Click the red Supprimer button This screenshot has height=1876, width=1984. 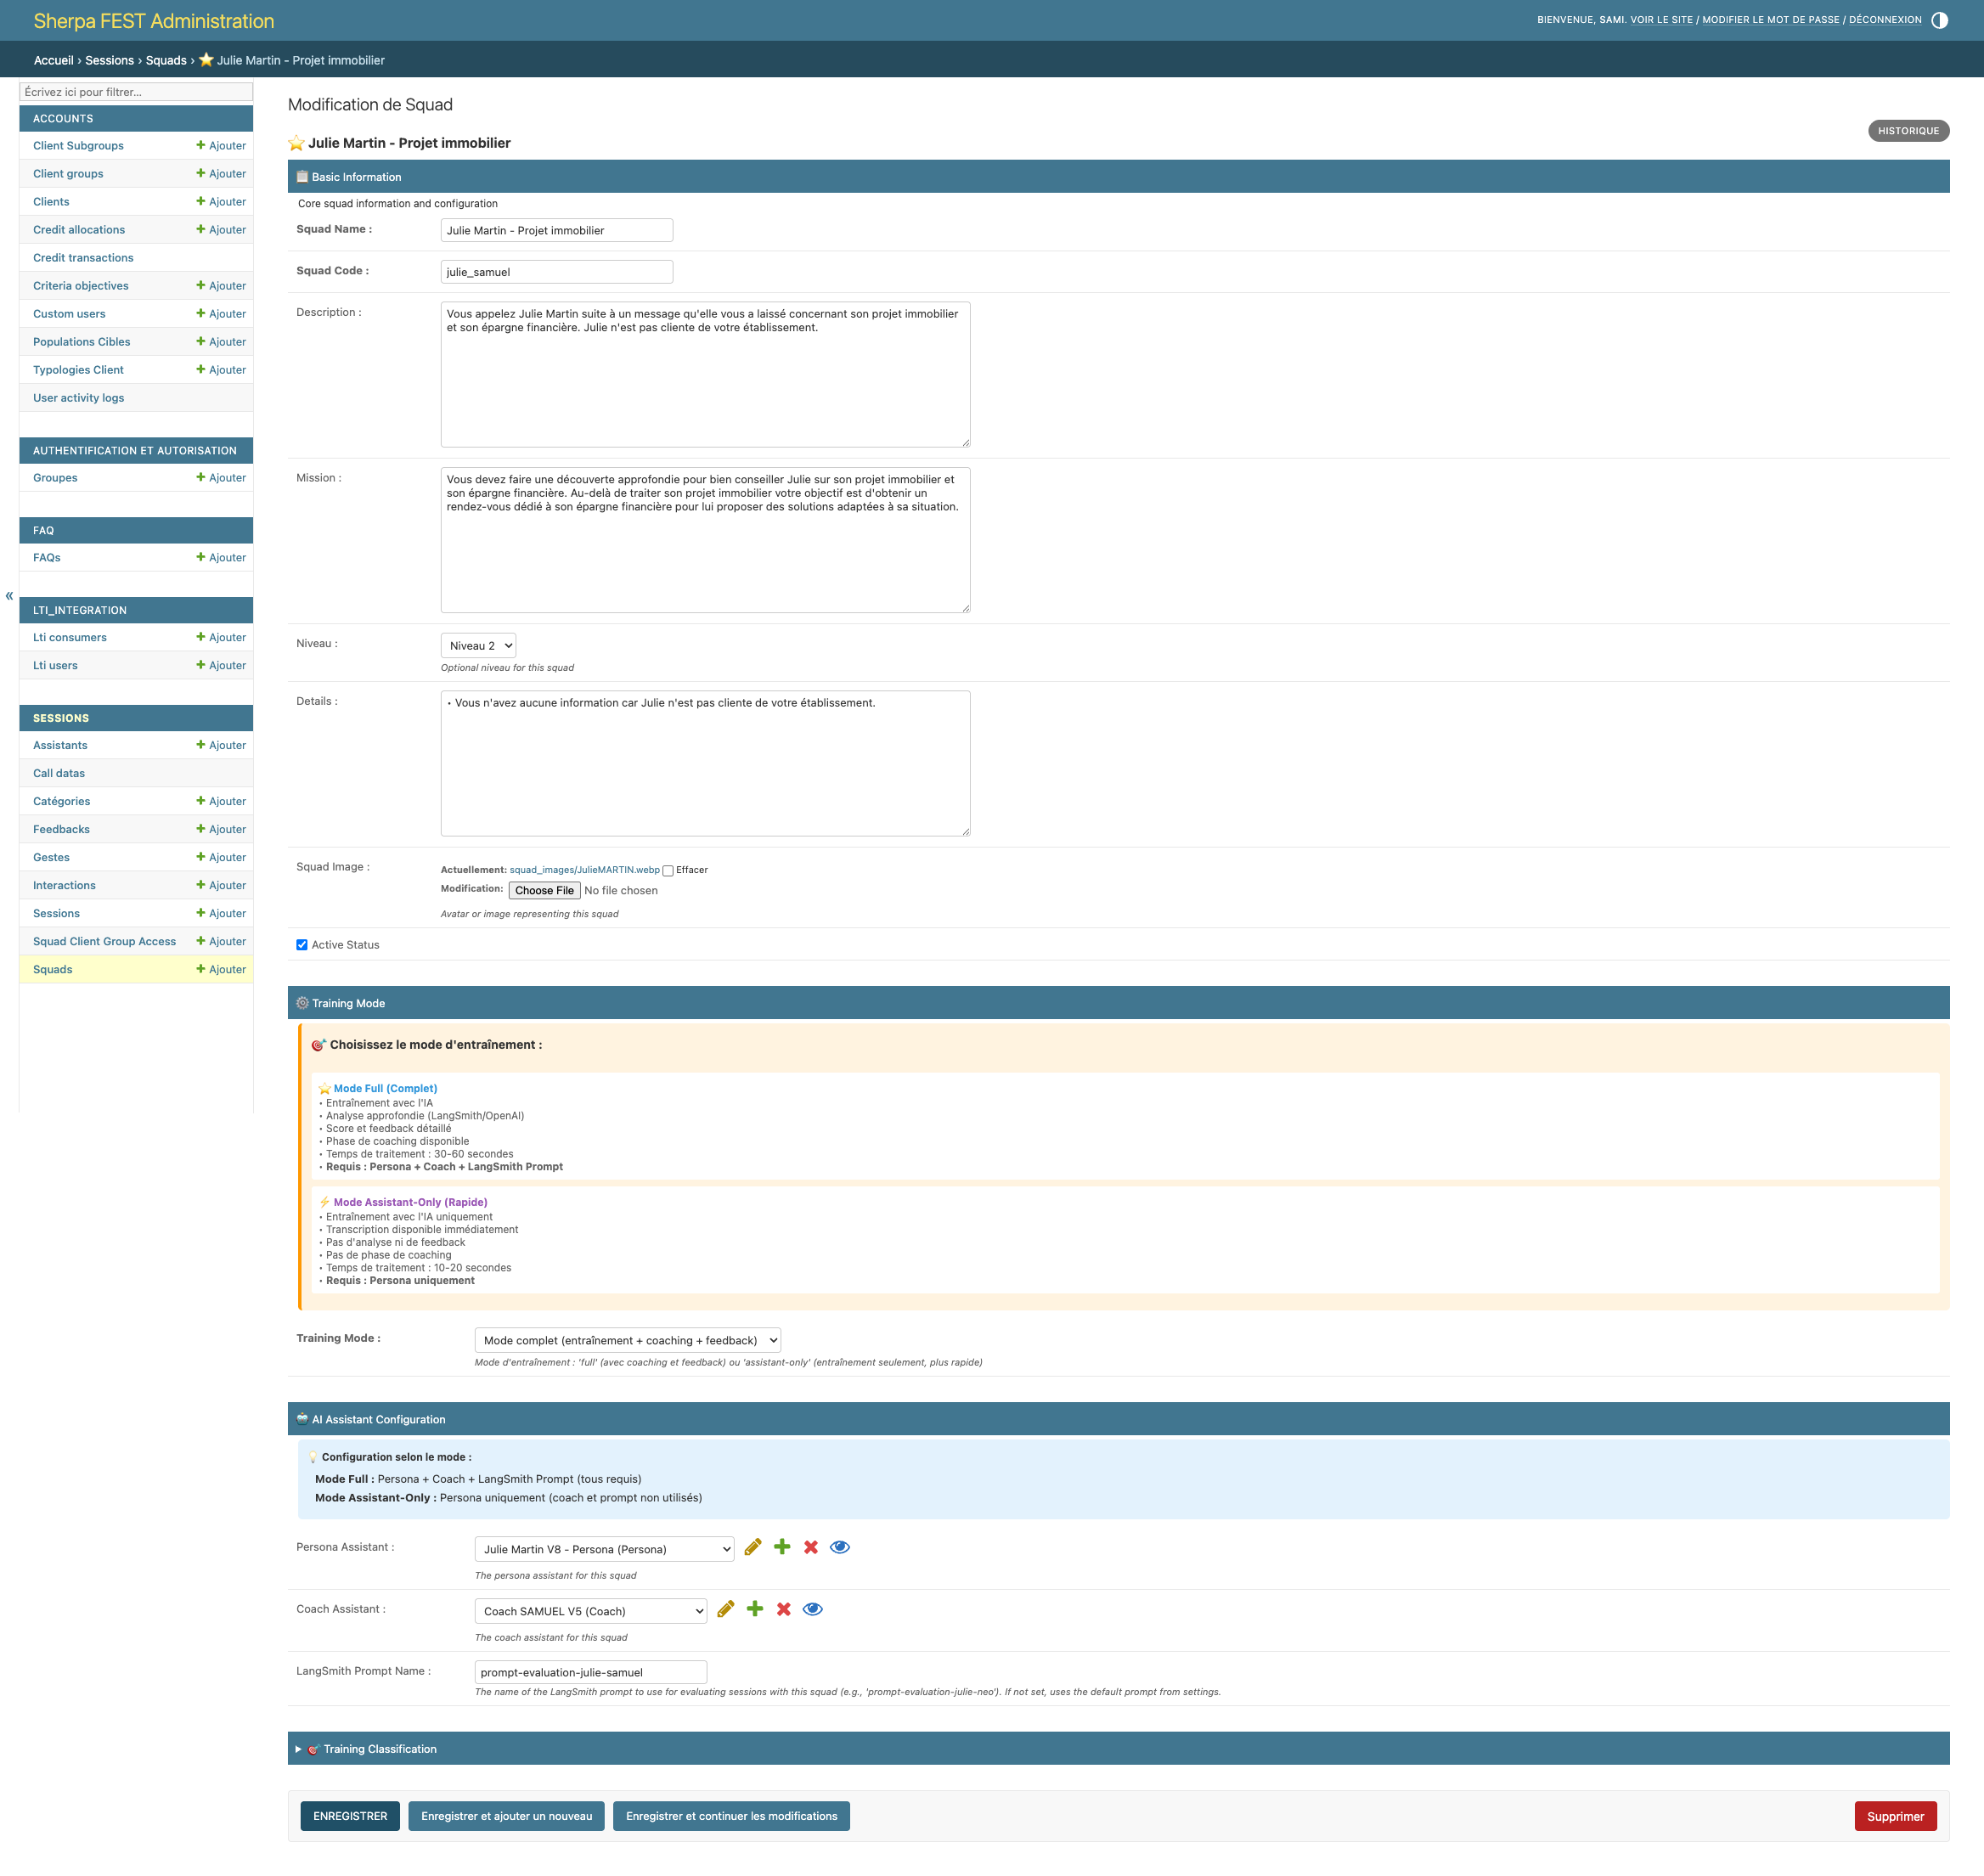point(1894,1816)
